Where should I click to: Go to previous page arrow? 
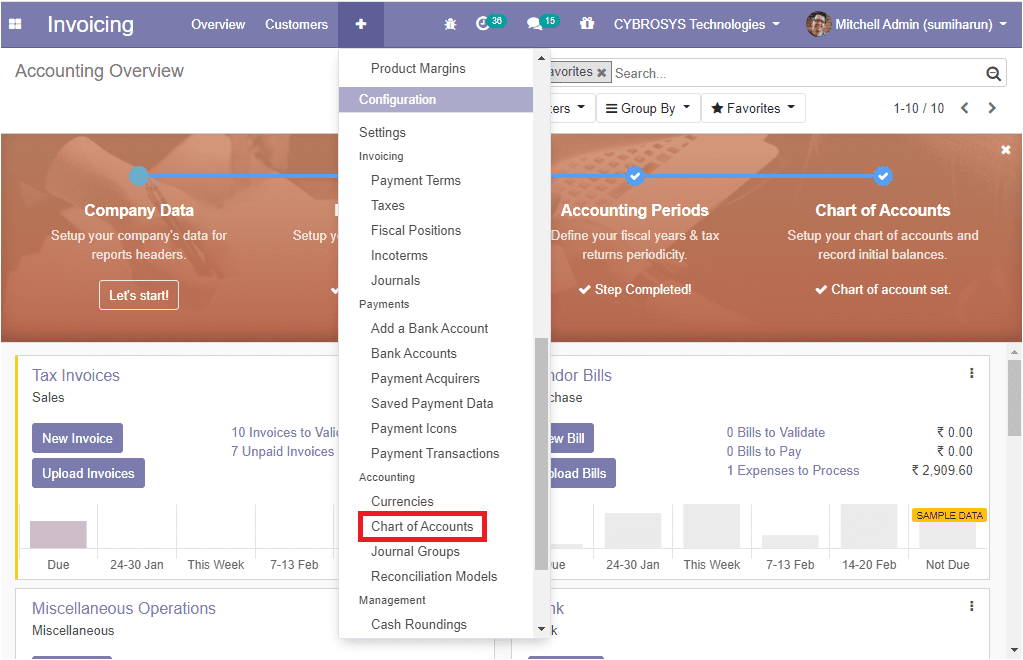coord(965,108)
